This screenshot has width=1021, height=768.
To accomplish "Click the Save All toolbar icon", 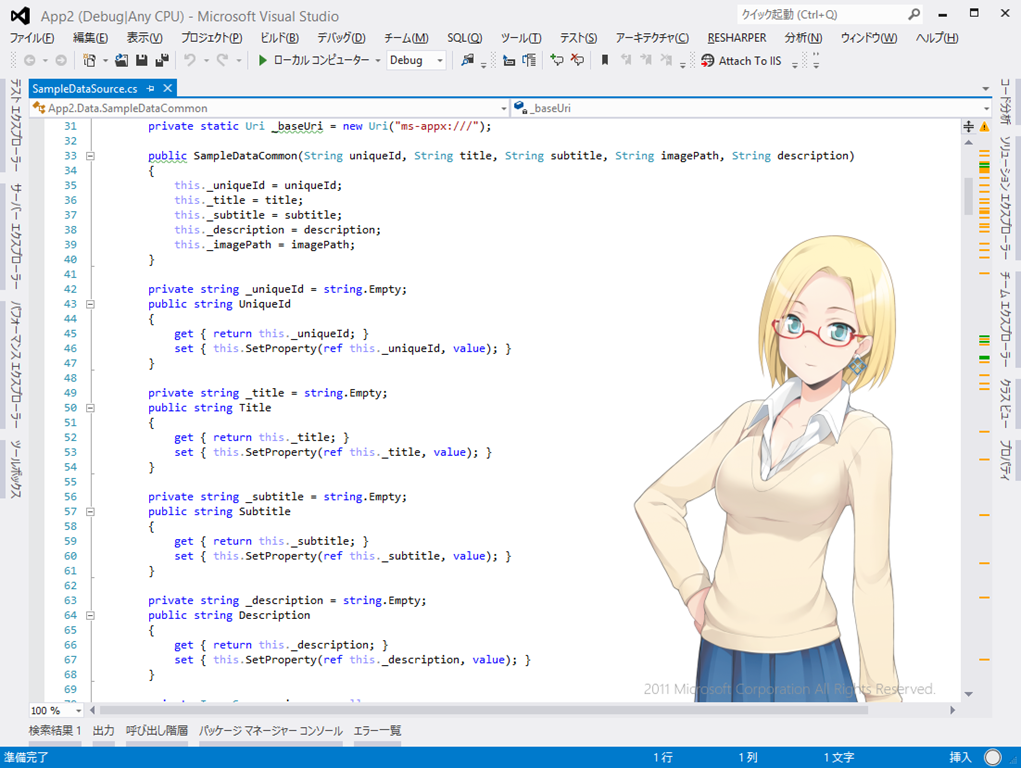I will click(x=160, y=61).
